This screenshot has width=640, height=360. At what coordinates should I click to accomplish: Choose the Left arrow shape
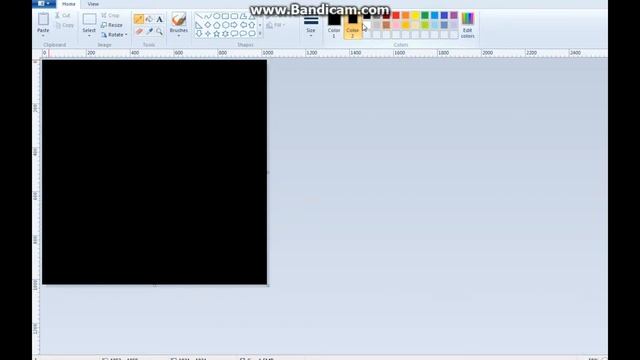tap(243, 25)
